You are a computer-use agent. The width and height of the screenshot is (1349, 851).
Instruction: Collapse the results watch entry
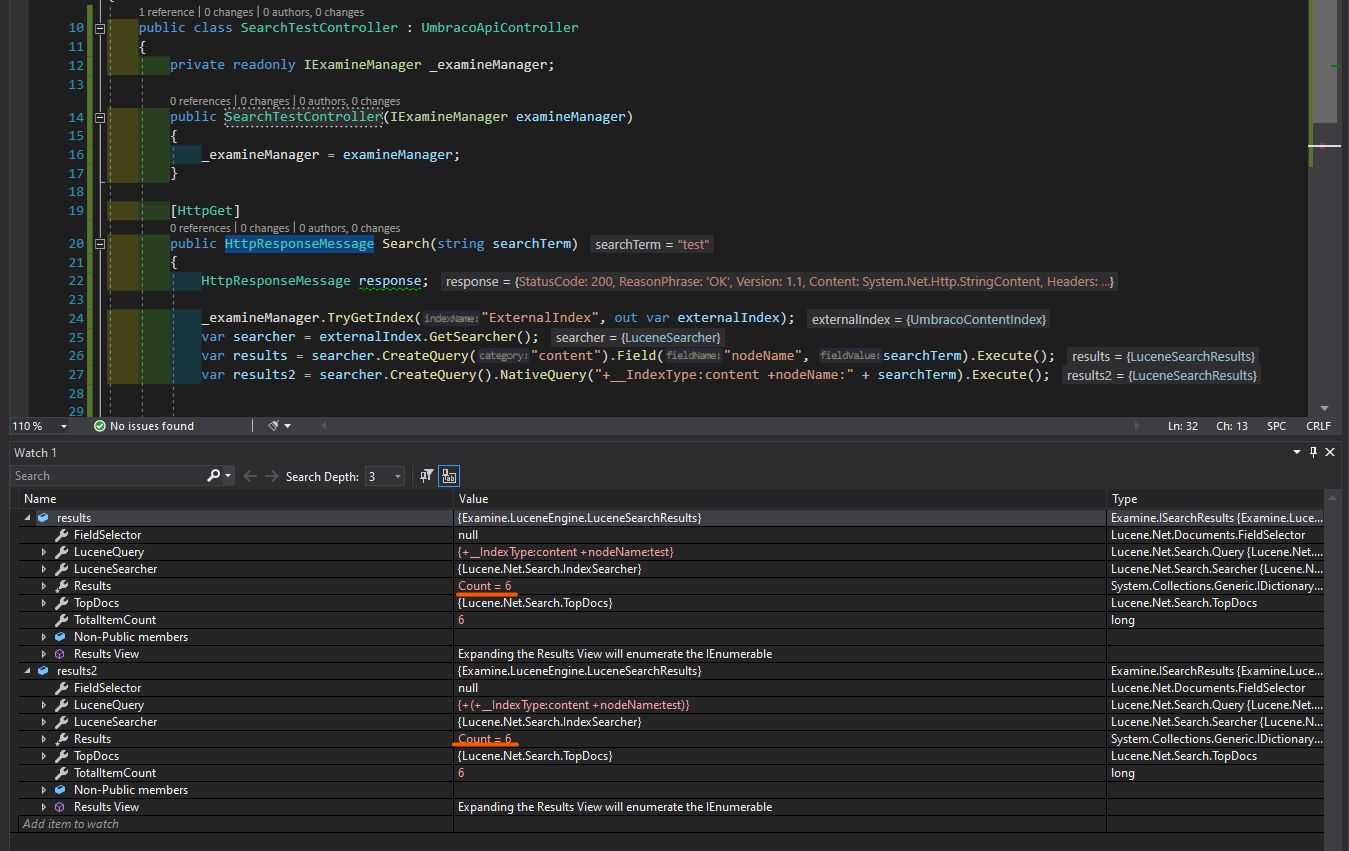click(27, 518)
